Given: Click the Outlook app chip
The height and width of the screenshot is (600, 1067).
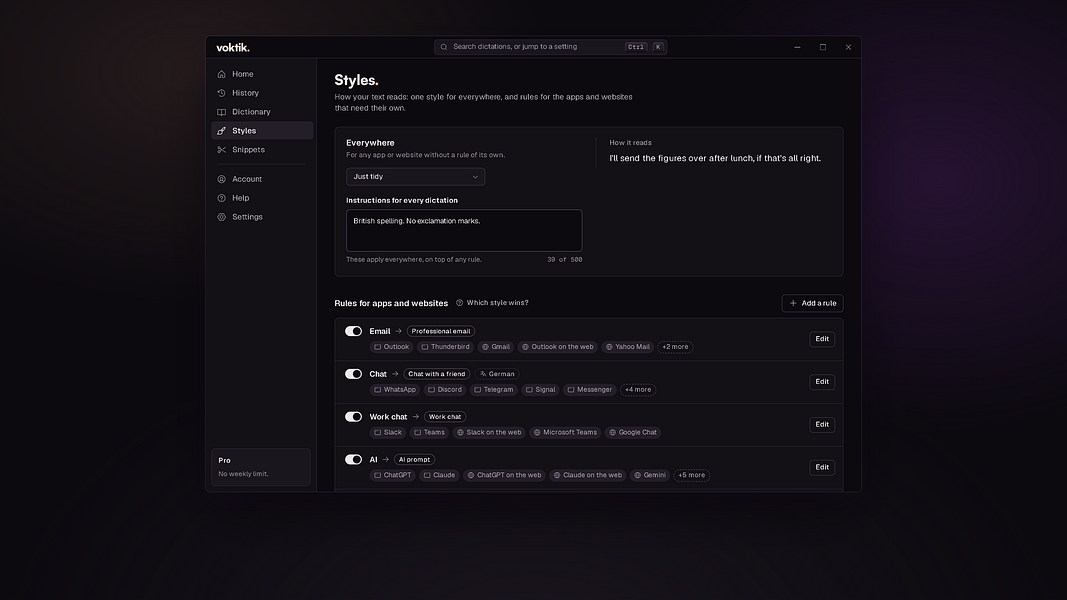Looking at the screenshot, I should [391, 347].
